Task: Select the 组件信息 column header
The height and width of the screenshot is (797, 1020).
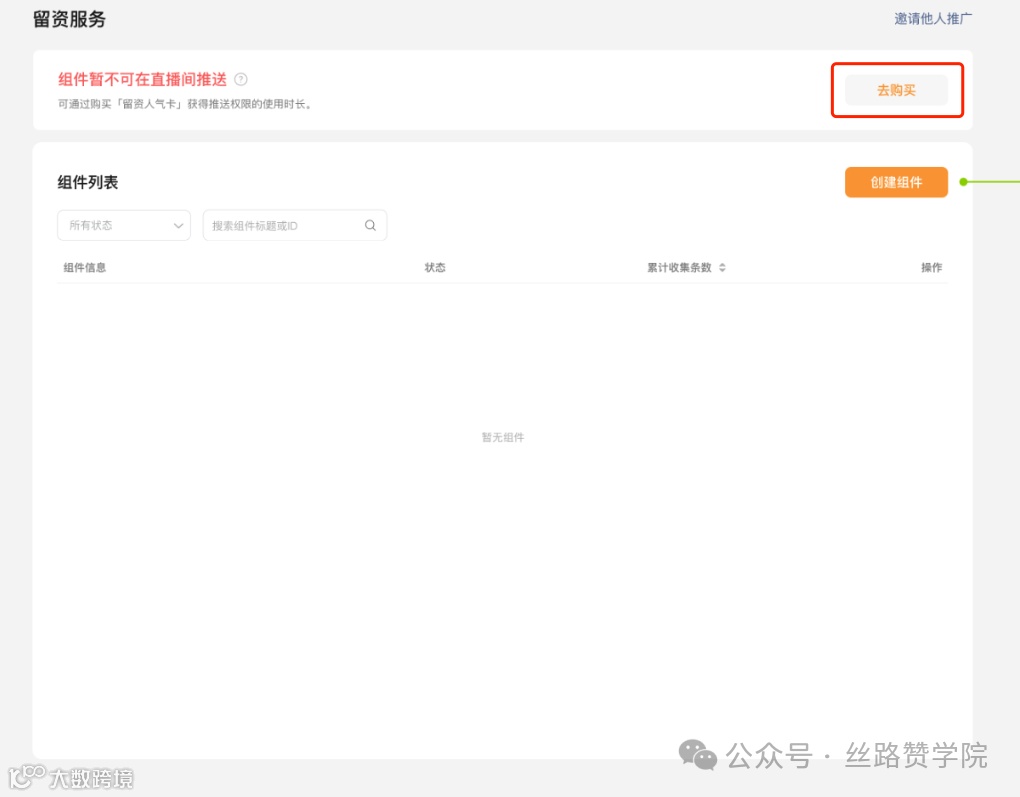Action: (84, 267)
